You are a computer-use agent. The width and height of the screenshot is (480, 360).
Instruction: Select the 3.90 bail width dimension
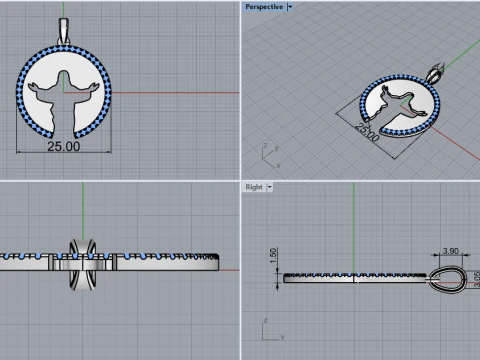click(x=451, y=251)
